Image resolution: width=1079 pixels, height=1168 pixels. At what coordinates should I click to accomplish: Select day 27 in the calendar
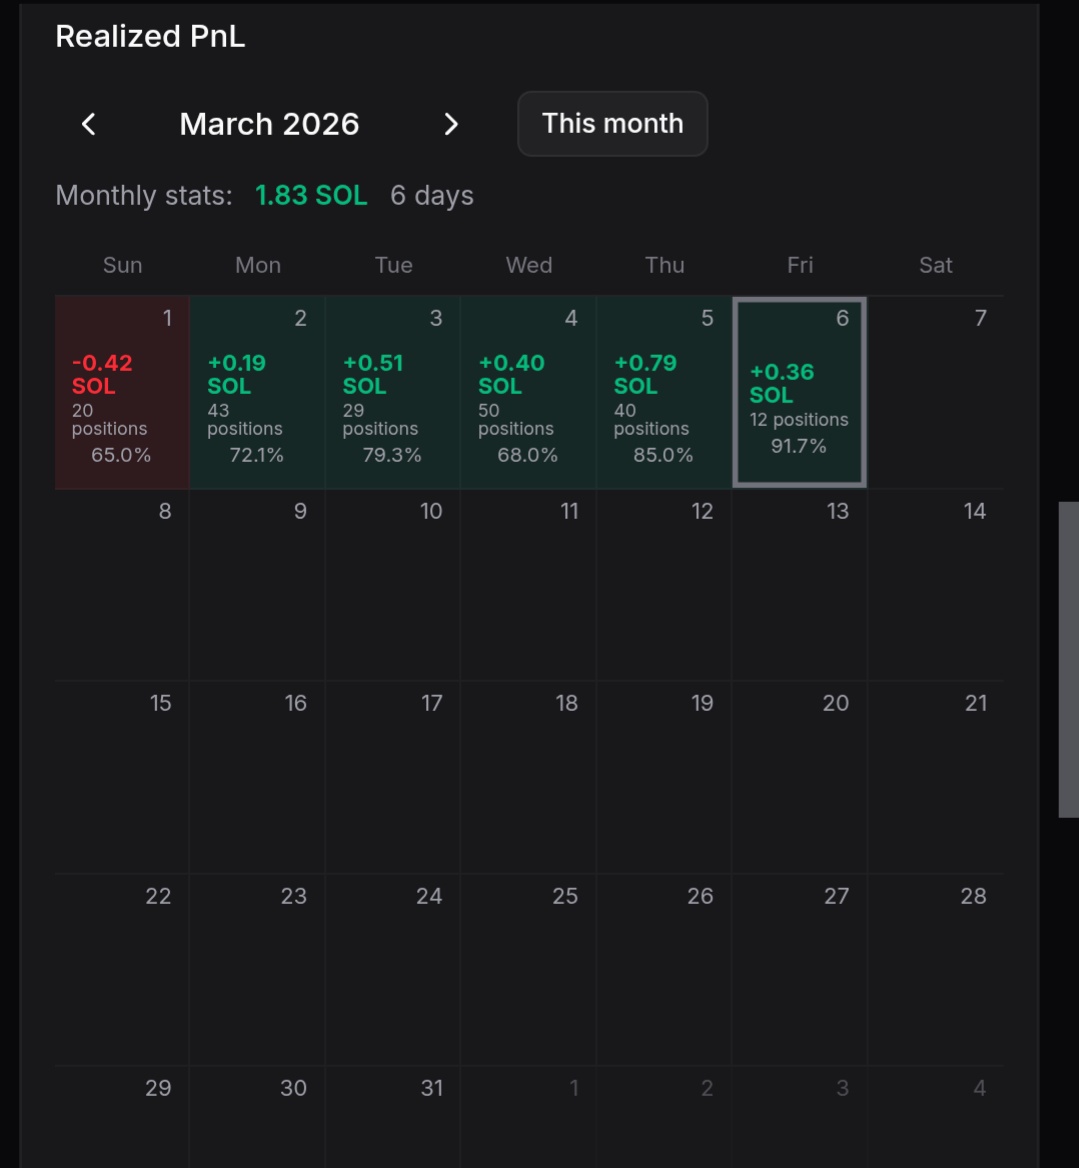coord(800,970)
